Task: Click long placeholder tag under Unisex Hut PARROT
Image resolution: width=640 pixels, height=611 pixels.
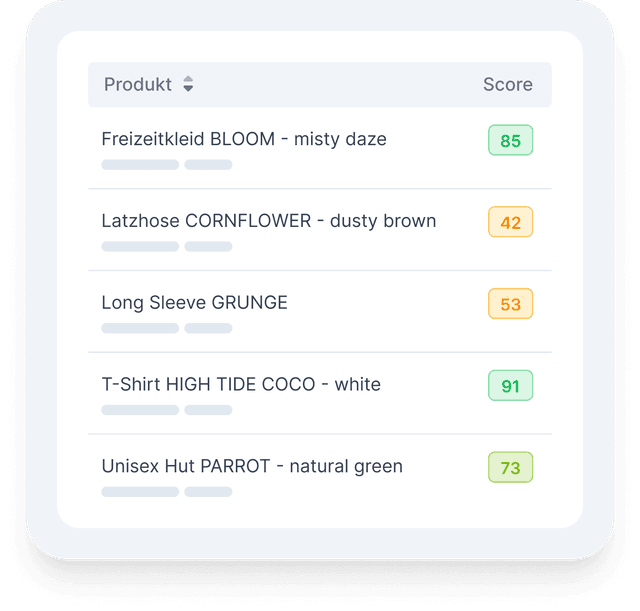Action: pyautogui.click(x=140, y=491)
